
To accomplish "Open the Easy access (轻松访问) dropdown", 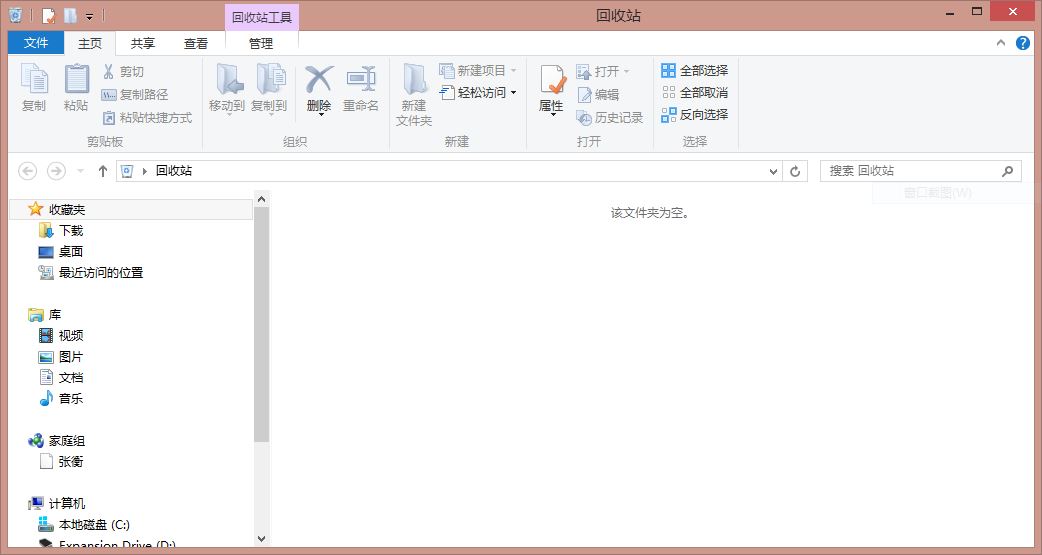I will pyautogui.click(x=478, y=92).
